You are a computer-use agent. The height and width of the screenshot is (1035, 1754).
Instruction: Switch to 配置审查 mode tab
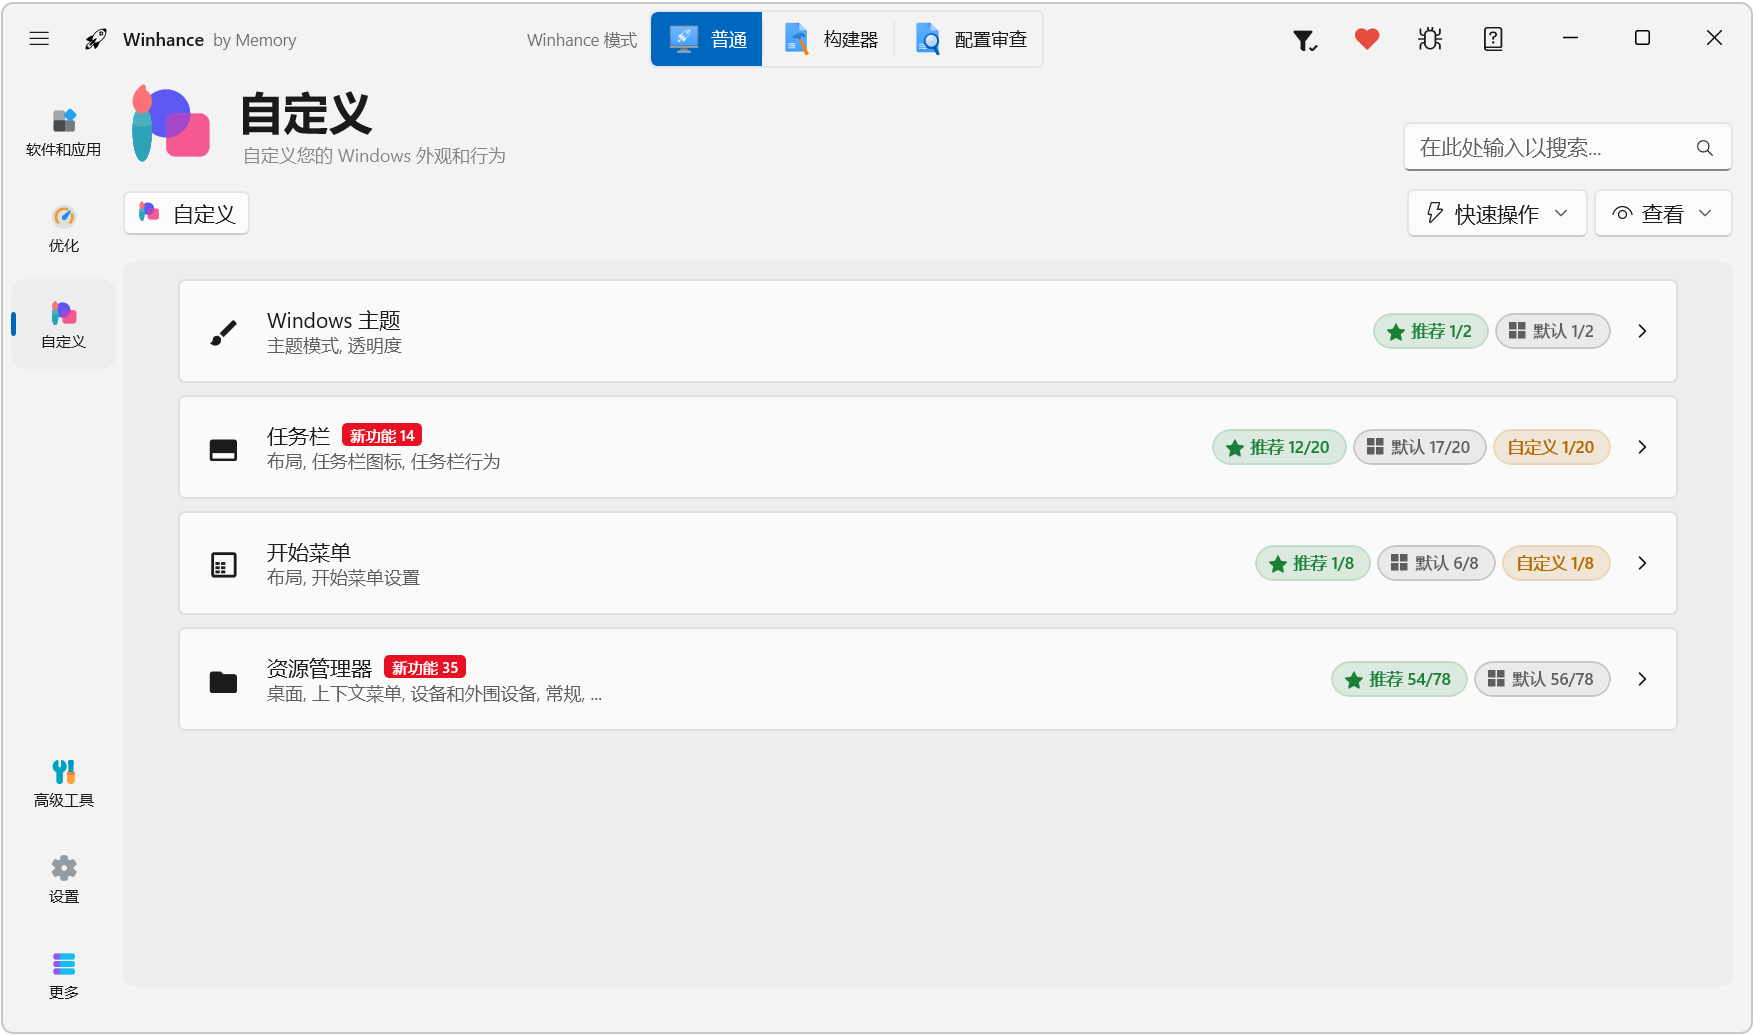pos(970,39)
